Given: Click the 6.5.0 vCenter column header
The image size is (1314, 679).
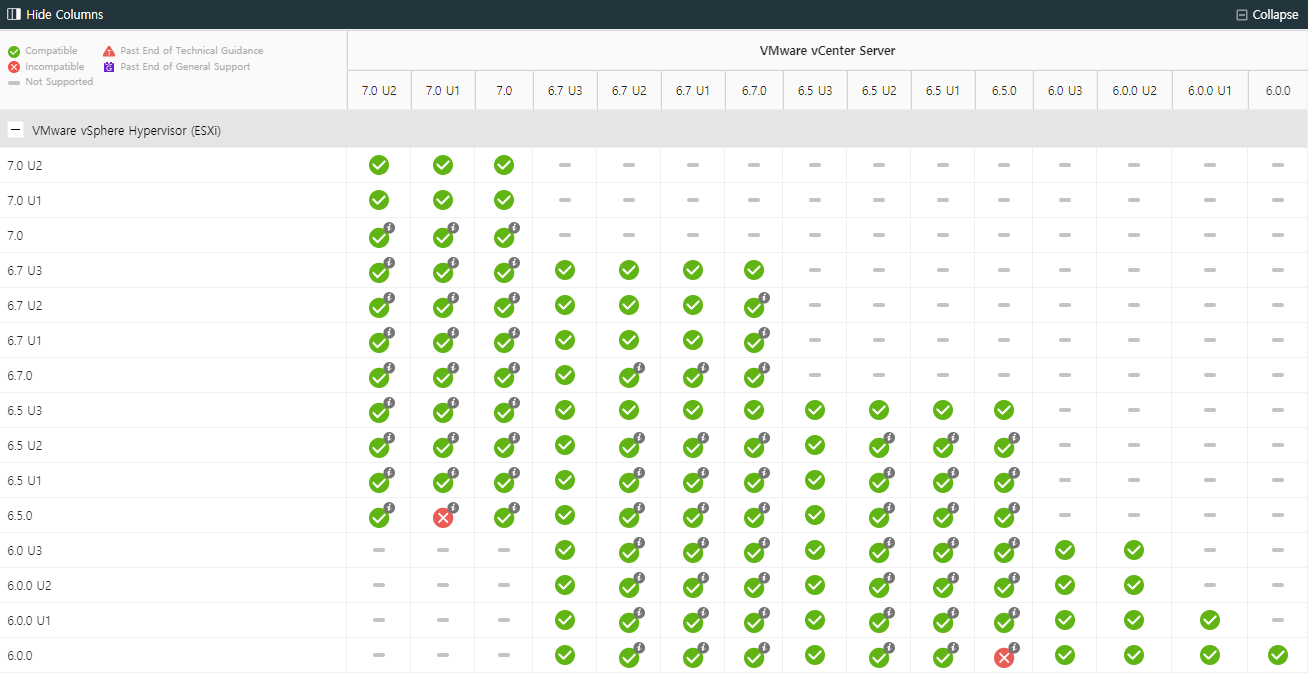Looking at the screenshot, I should (x=1004, y=90).
